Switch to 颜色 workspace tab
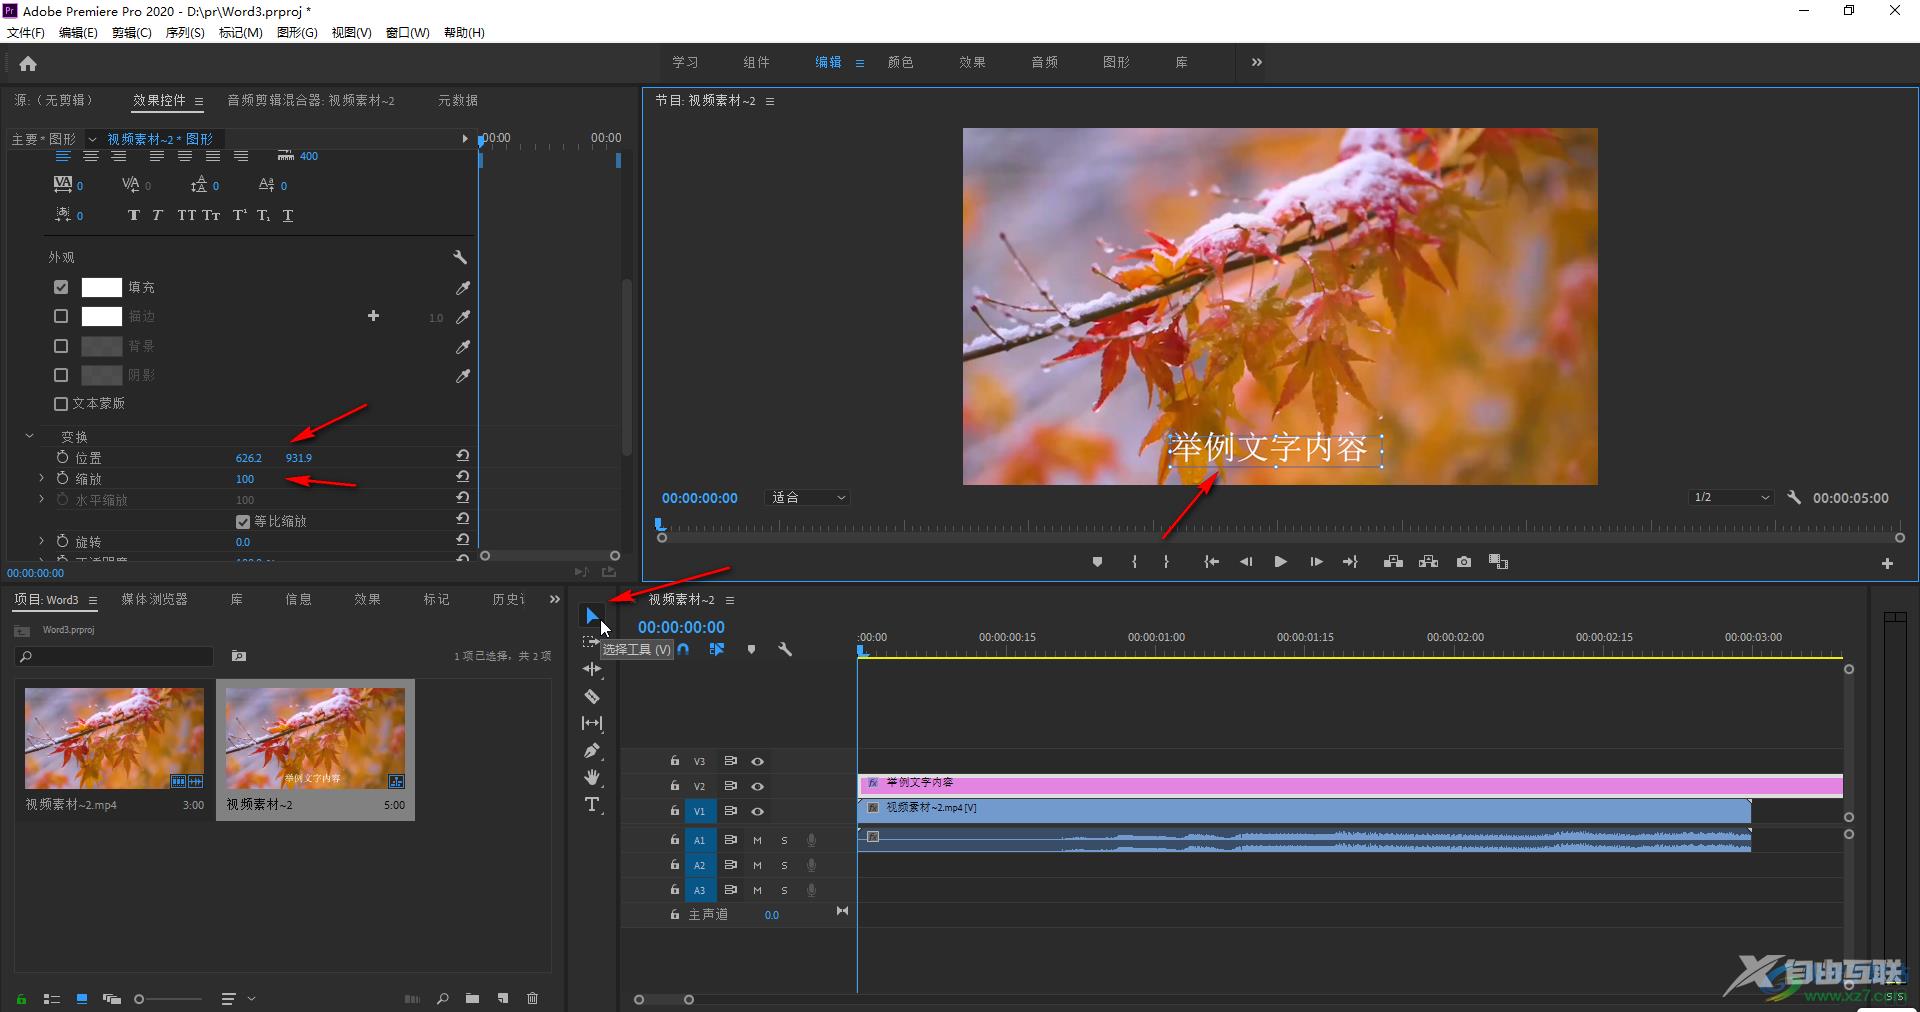This screenshot has width=1920, height=1012. tap(901, 62)
